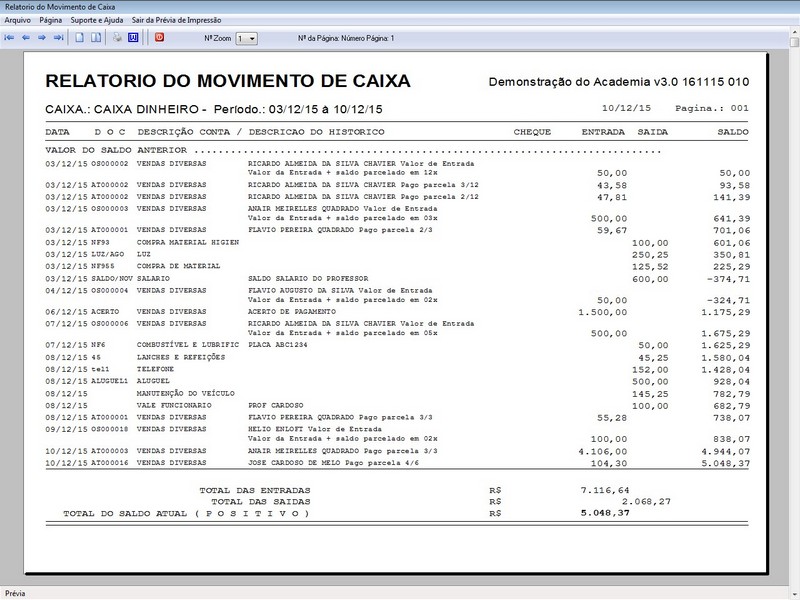Click CAIXA DINHEIRO period line
800x600 pixels.
pos(213,109)
